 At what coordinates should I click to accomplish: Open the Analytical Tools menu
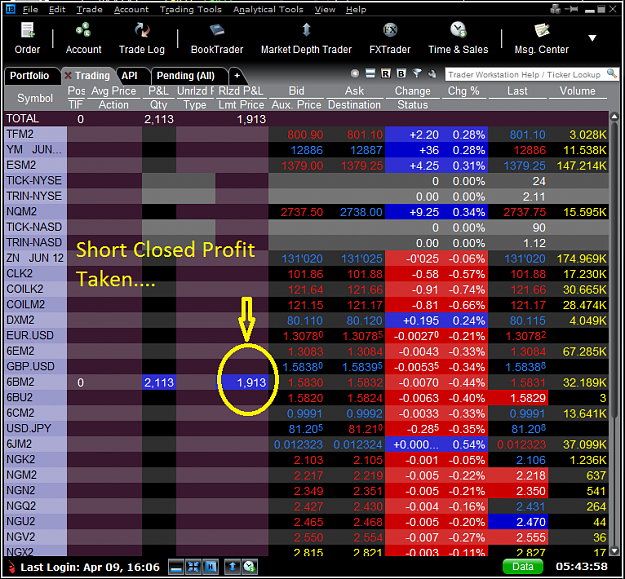[268, 9]
